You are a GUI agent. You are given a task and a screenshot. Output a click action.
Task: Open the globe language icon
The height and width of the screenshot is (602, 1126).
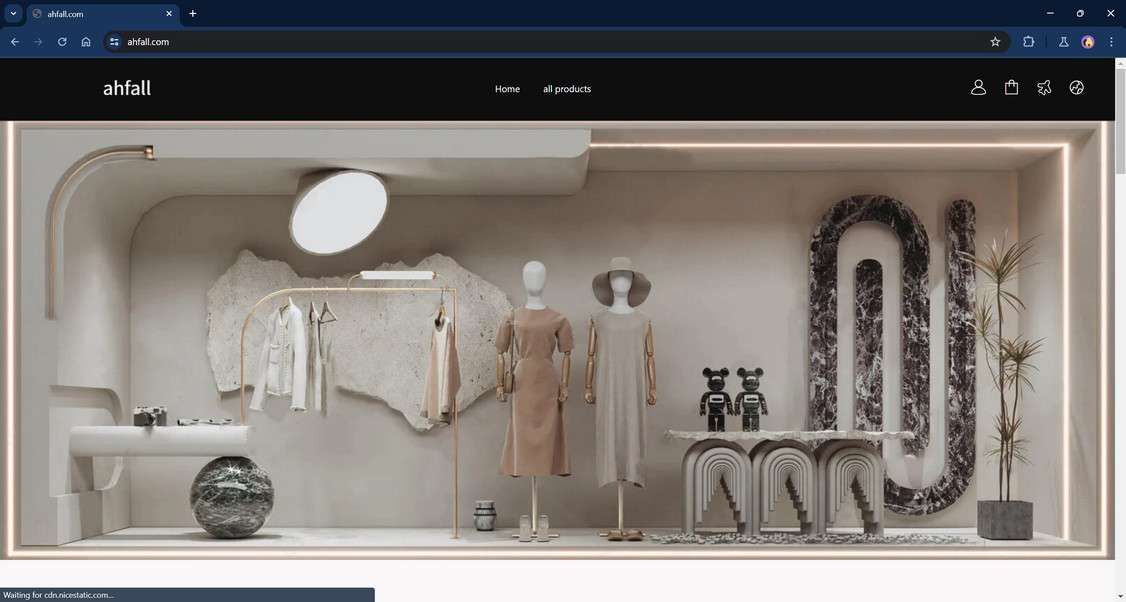[1076, 88]
